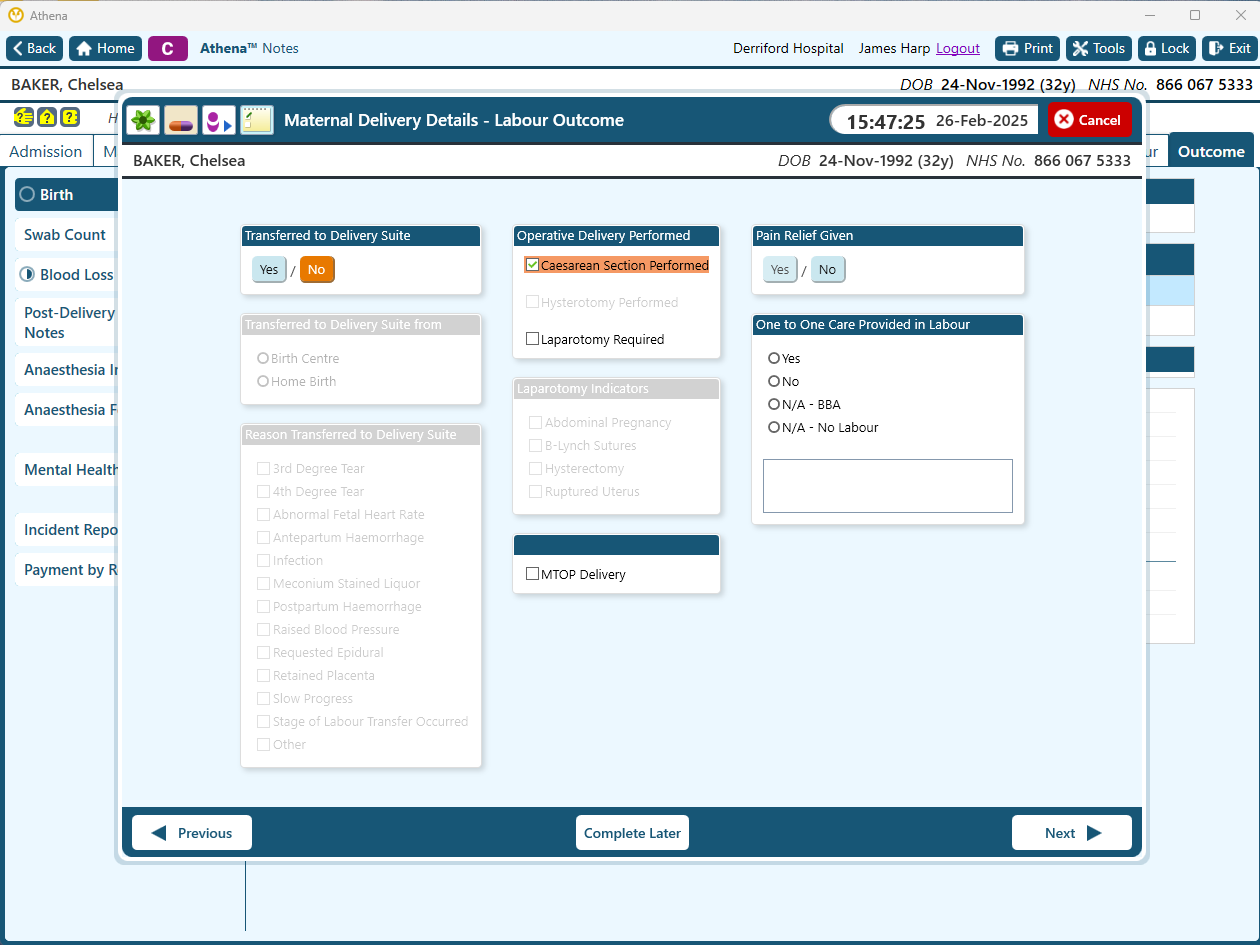1260x945 pixels.
Task: Open the Incident Report sidebar item
Action: [x=66, y=530]
